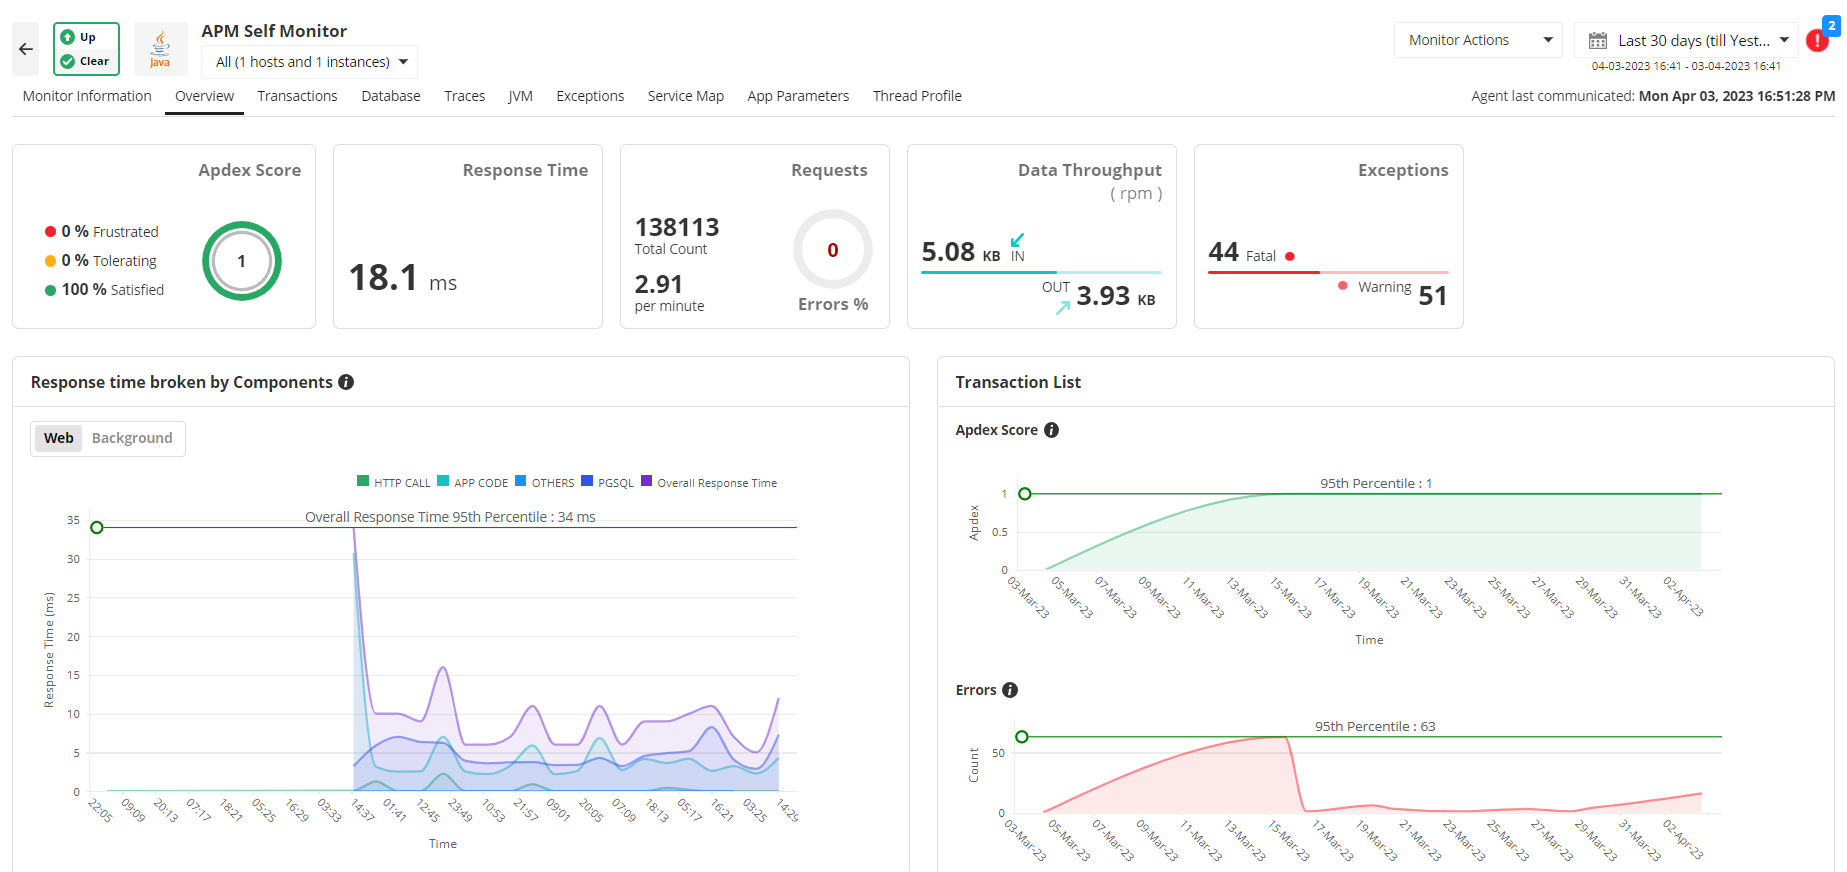Toggle the HTTP CALL legend series
The height and width of the screenshot is (872, 1847).
393,482
